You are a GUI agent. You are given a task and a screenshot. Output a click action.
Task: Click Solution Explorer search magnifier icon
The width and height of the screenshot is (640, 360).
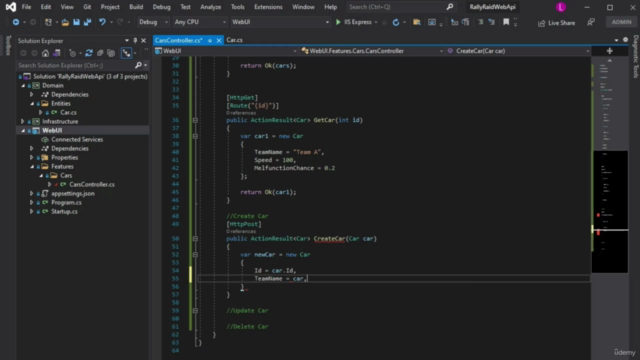[138, 65]
